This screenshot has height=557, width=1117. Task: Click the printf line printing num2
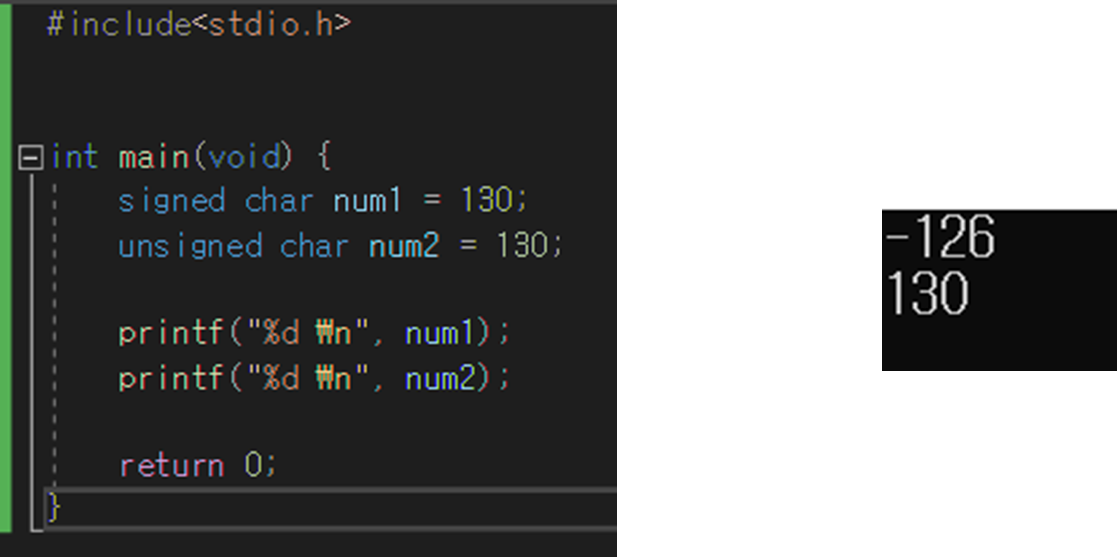pos(315,378)
